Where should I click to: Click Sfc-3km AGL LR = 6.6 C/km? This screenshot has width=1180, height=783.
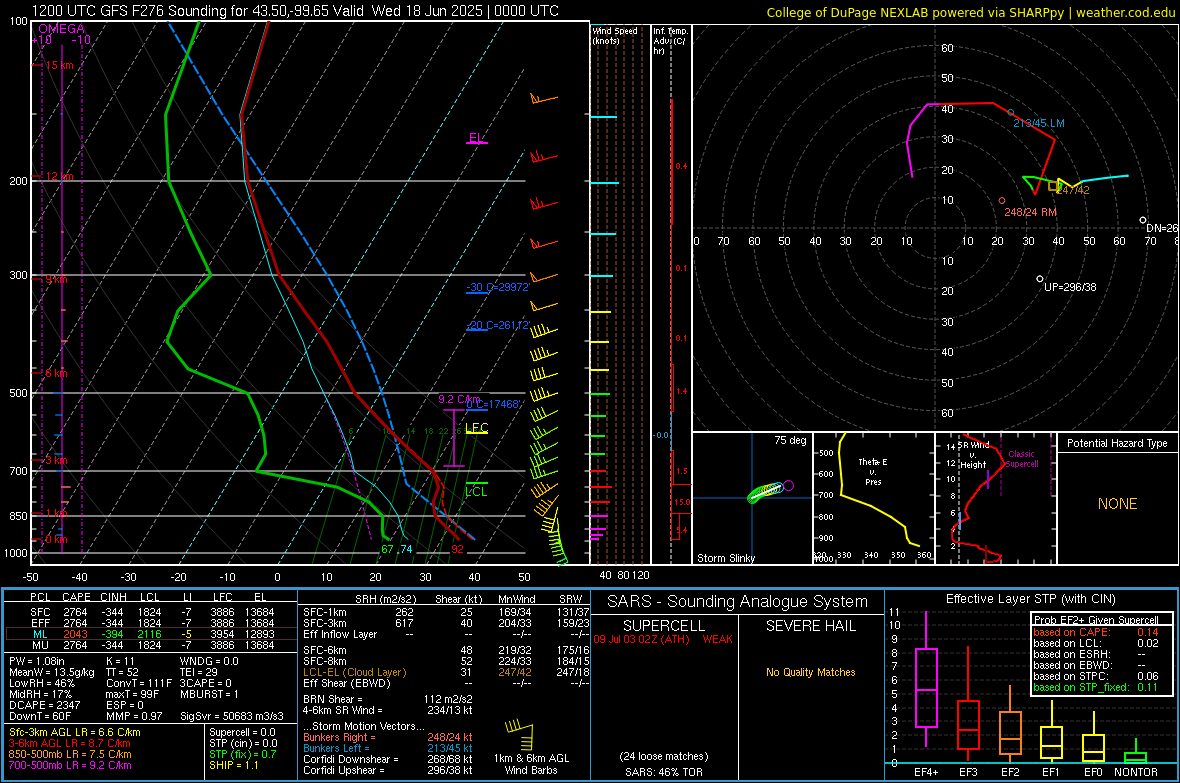[x=75, y=732]
